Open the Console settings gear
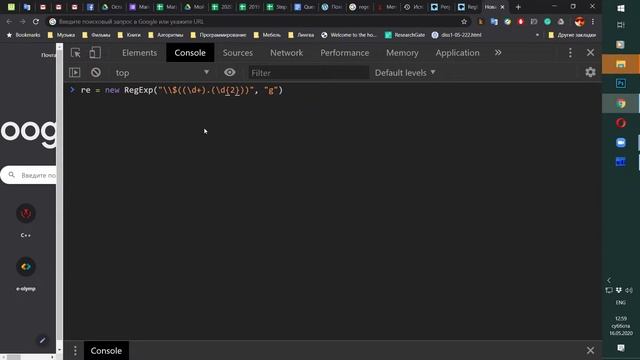Screen dimensions: 640x360 point(590,72)
